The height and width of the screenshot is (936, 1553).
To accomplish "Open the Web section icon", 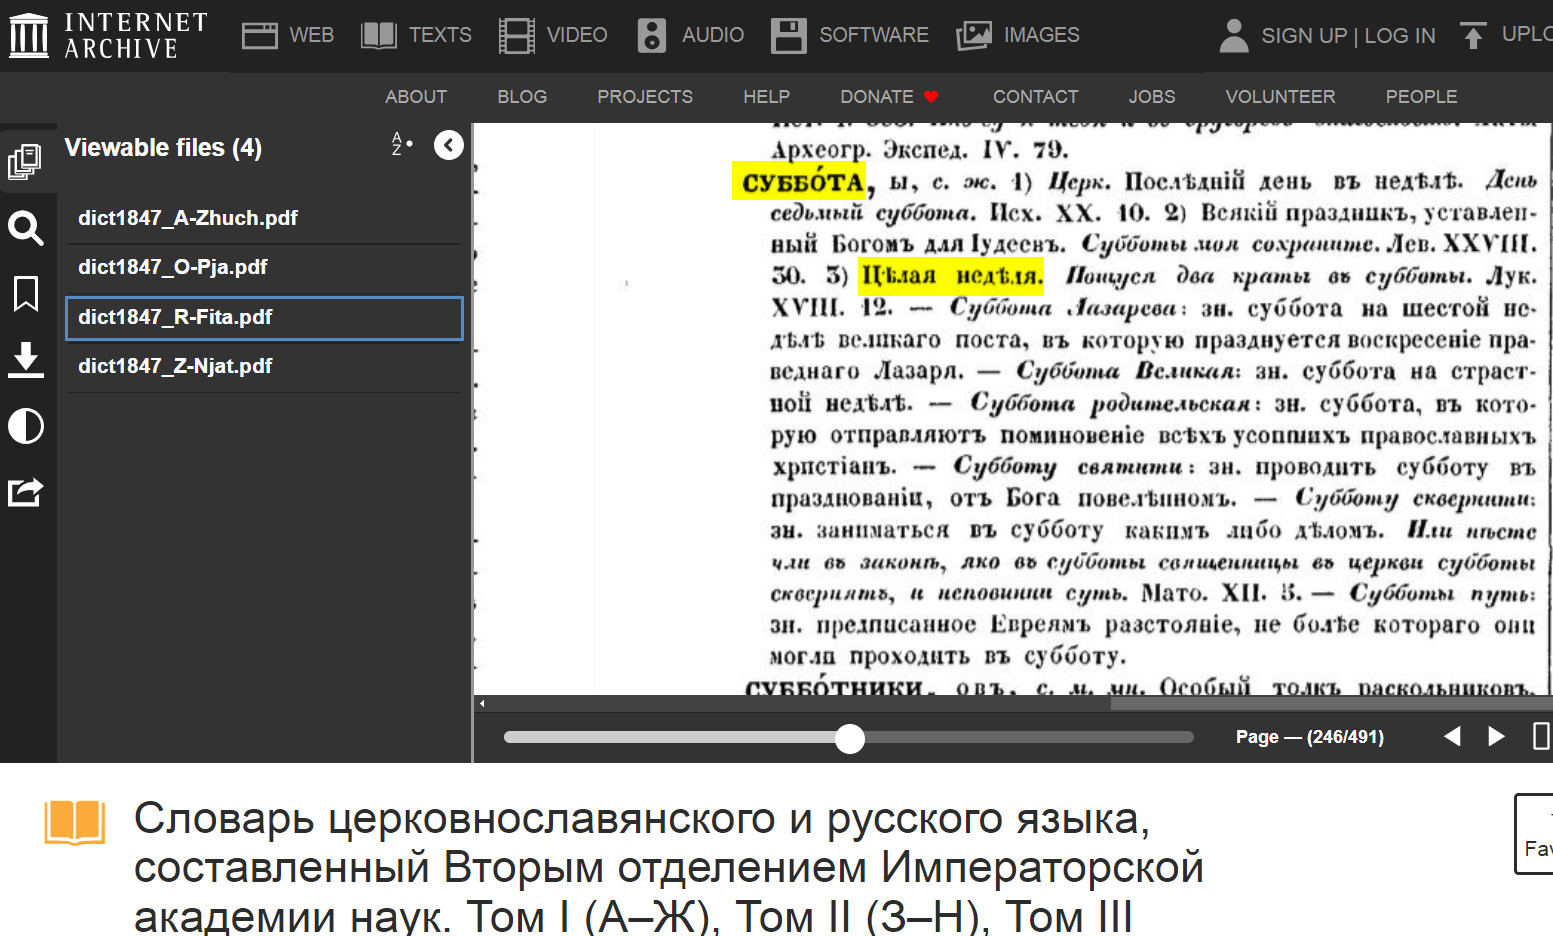I will (x=260, y=35).
